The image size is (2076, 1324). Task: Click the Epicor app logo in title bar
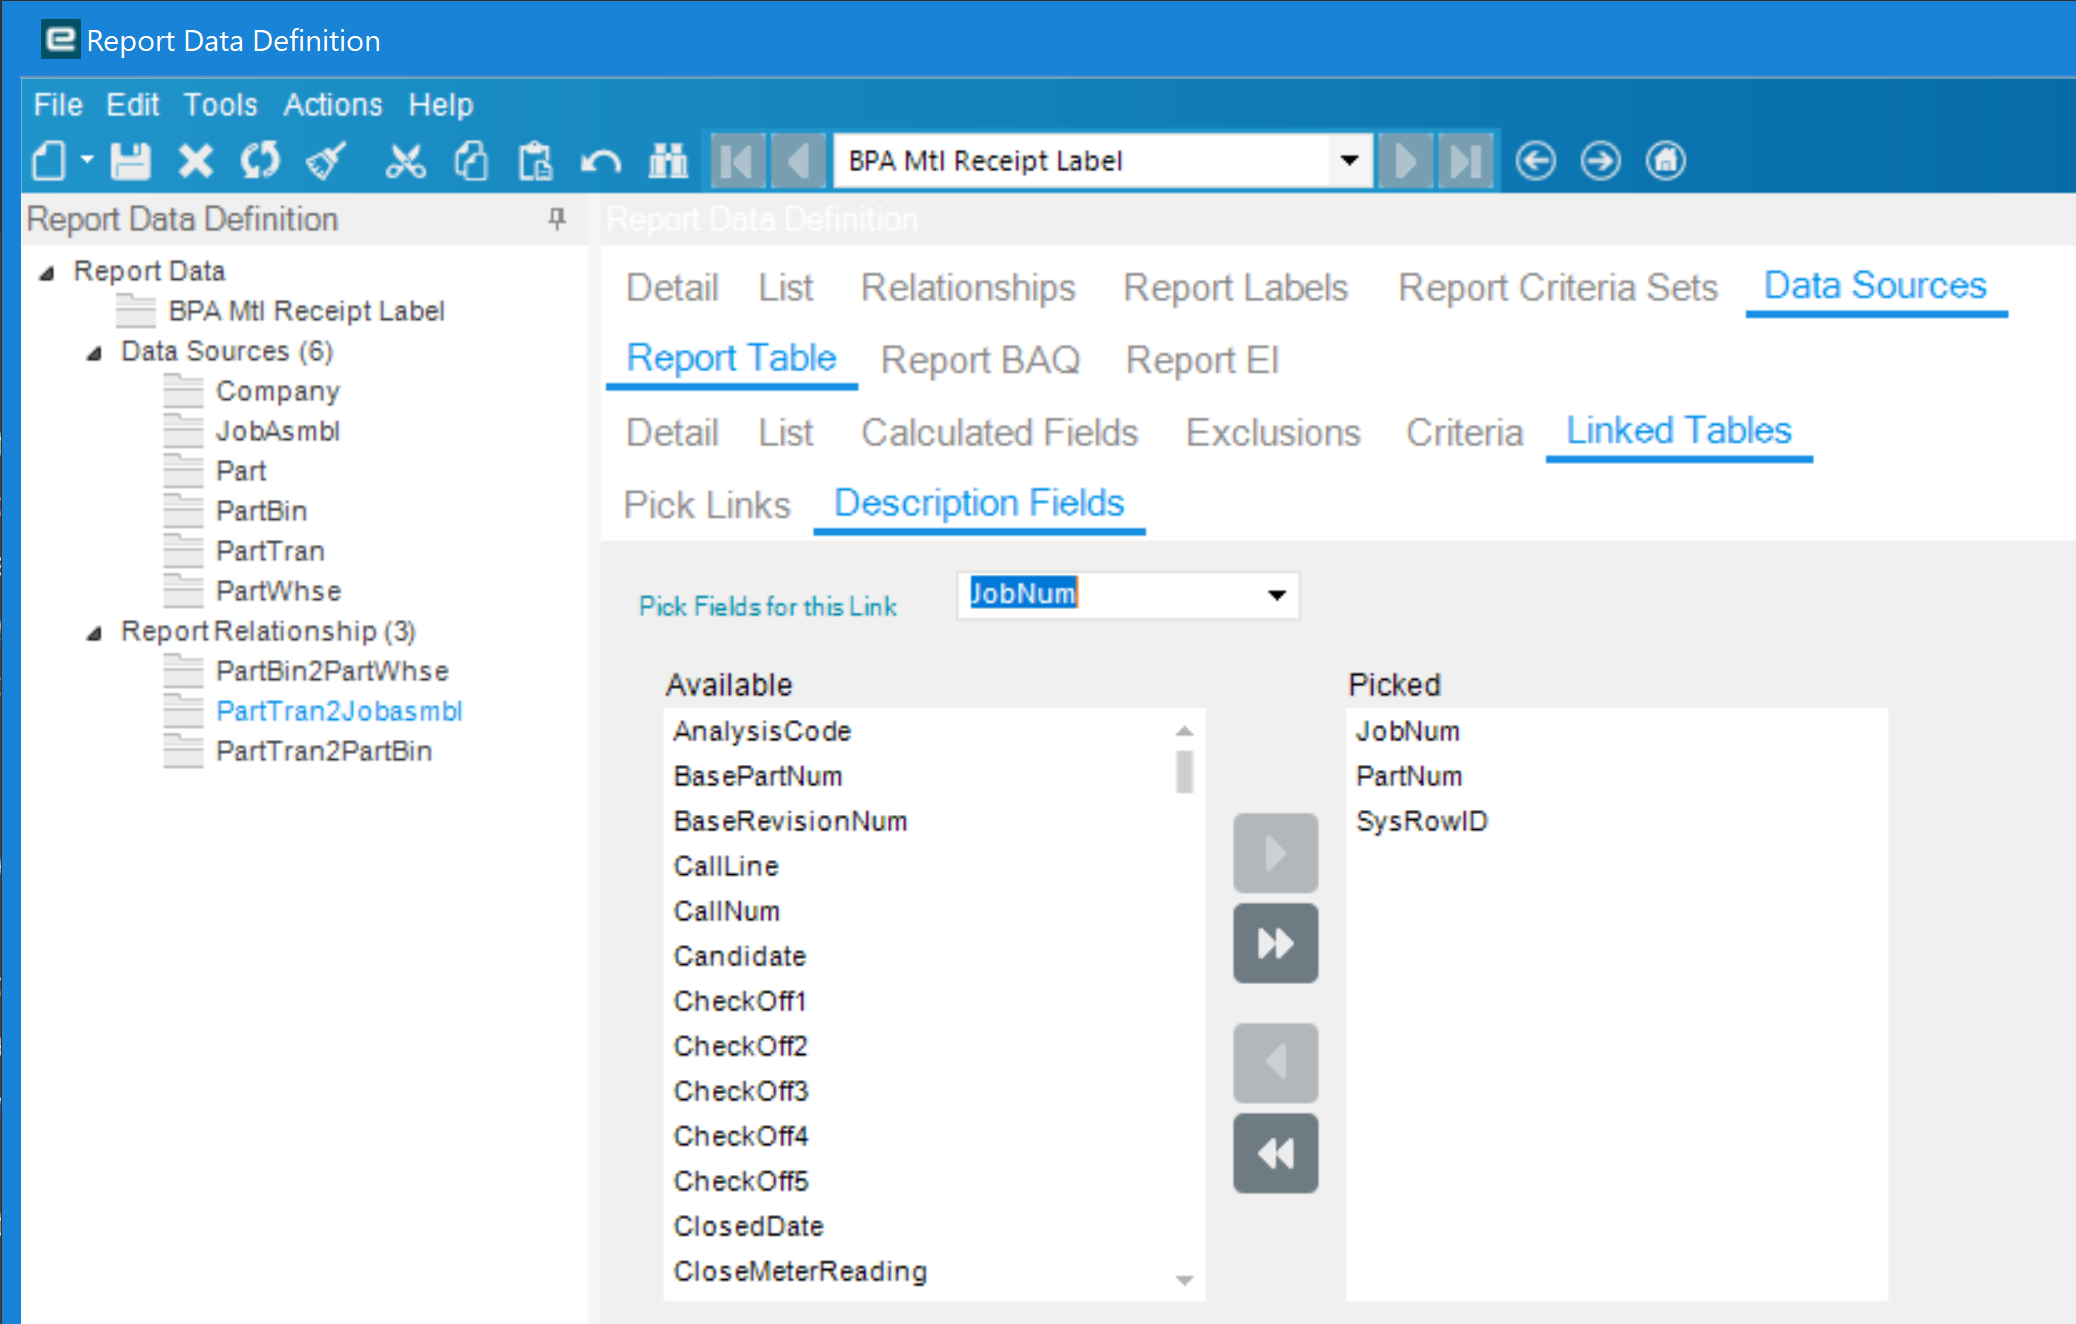(60, 40)
